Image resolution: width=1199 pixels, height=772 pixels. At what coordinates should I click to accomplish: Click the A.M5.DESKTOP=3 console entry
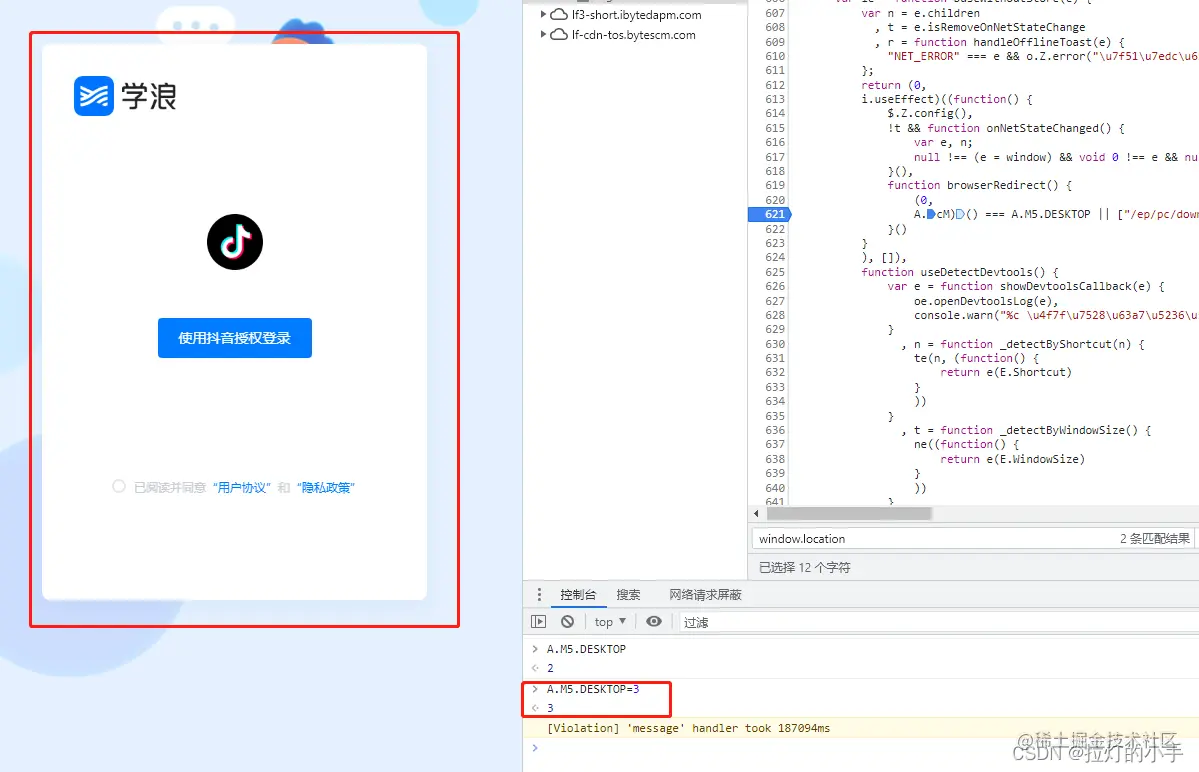tap(593, 689)
